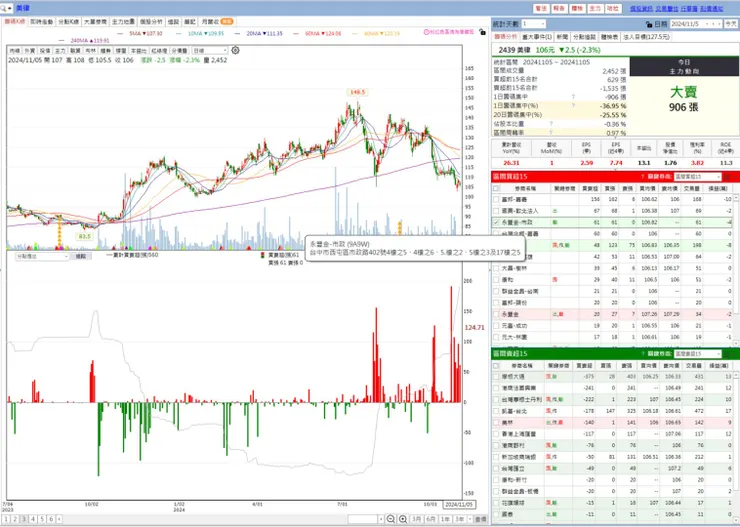Click the orange badge on 月營收 tab
The image size is (740, 527).
tap(227, 22)
